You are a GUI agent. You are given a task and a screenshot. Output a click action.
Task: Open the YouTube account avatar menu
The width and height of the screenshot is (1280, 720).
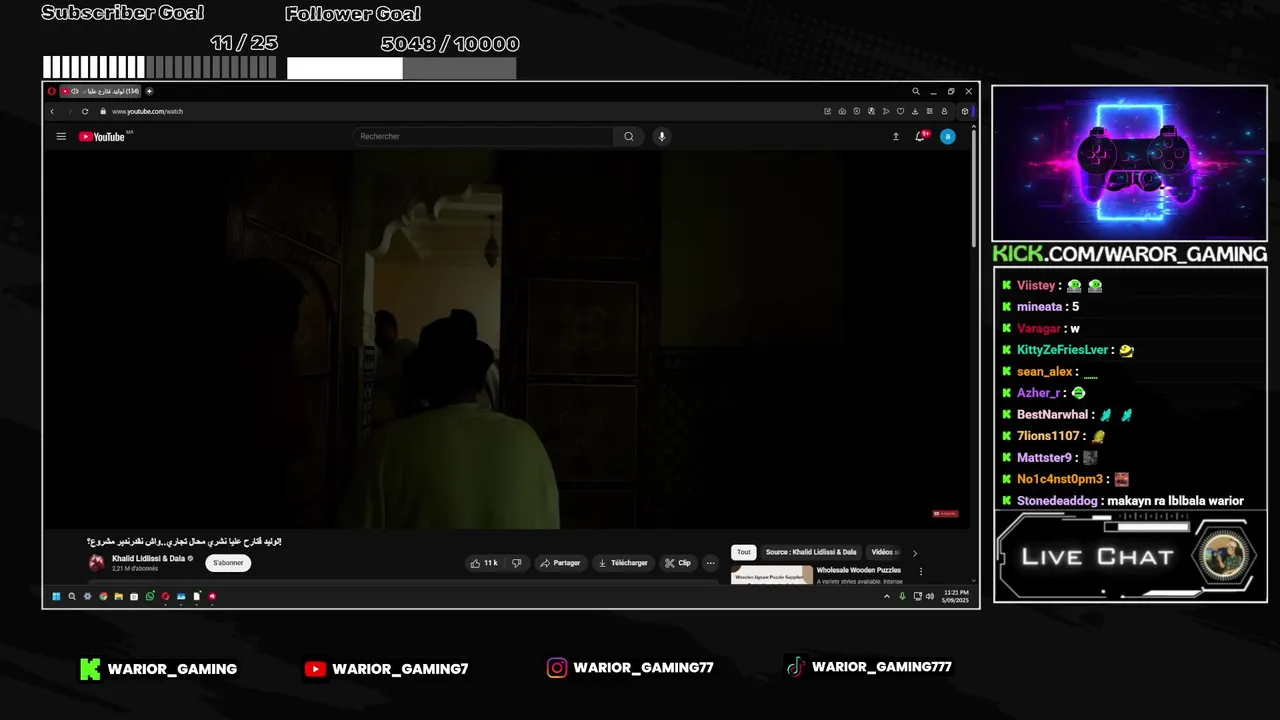pos(947,136)
